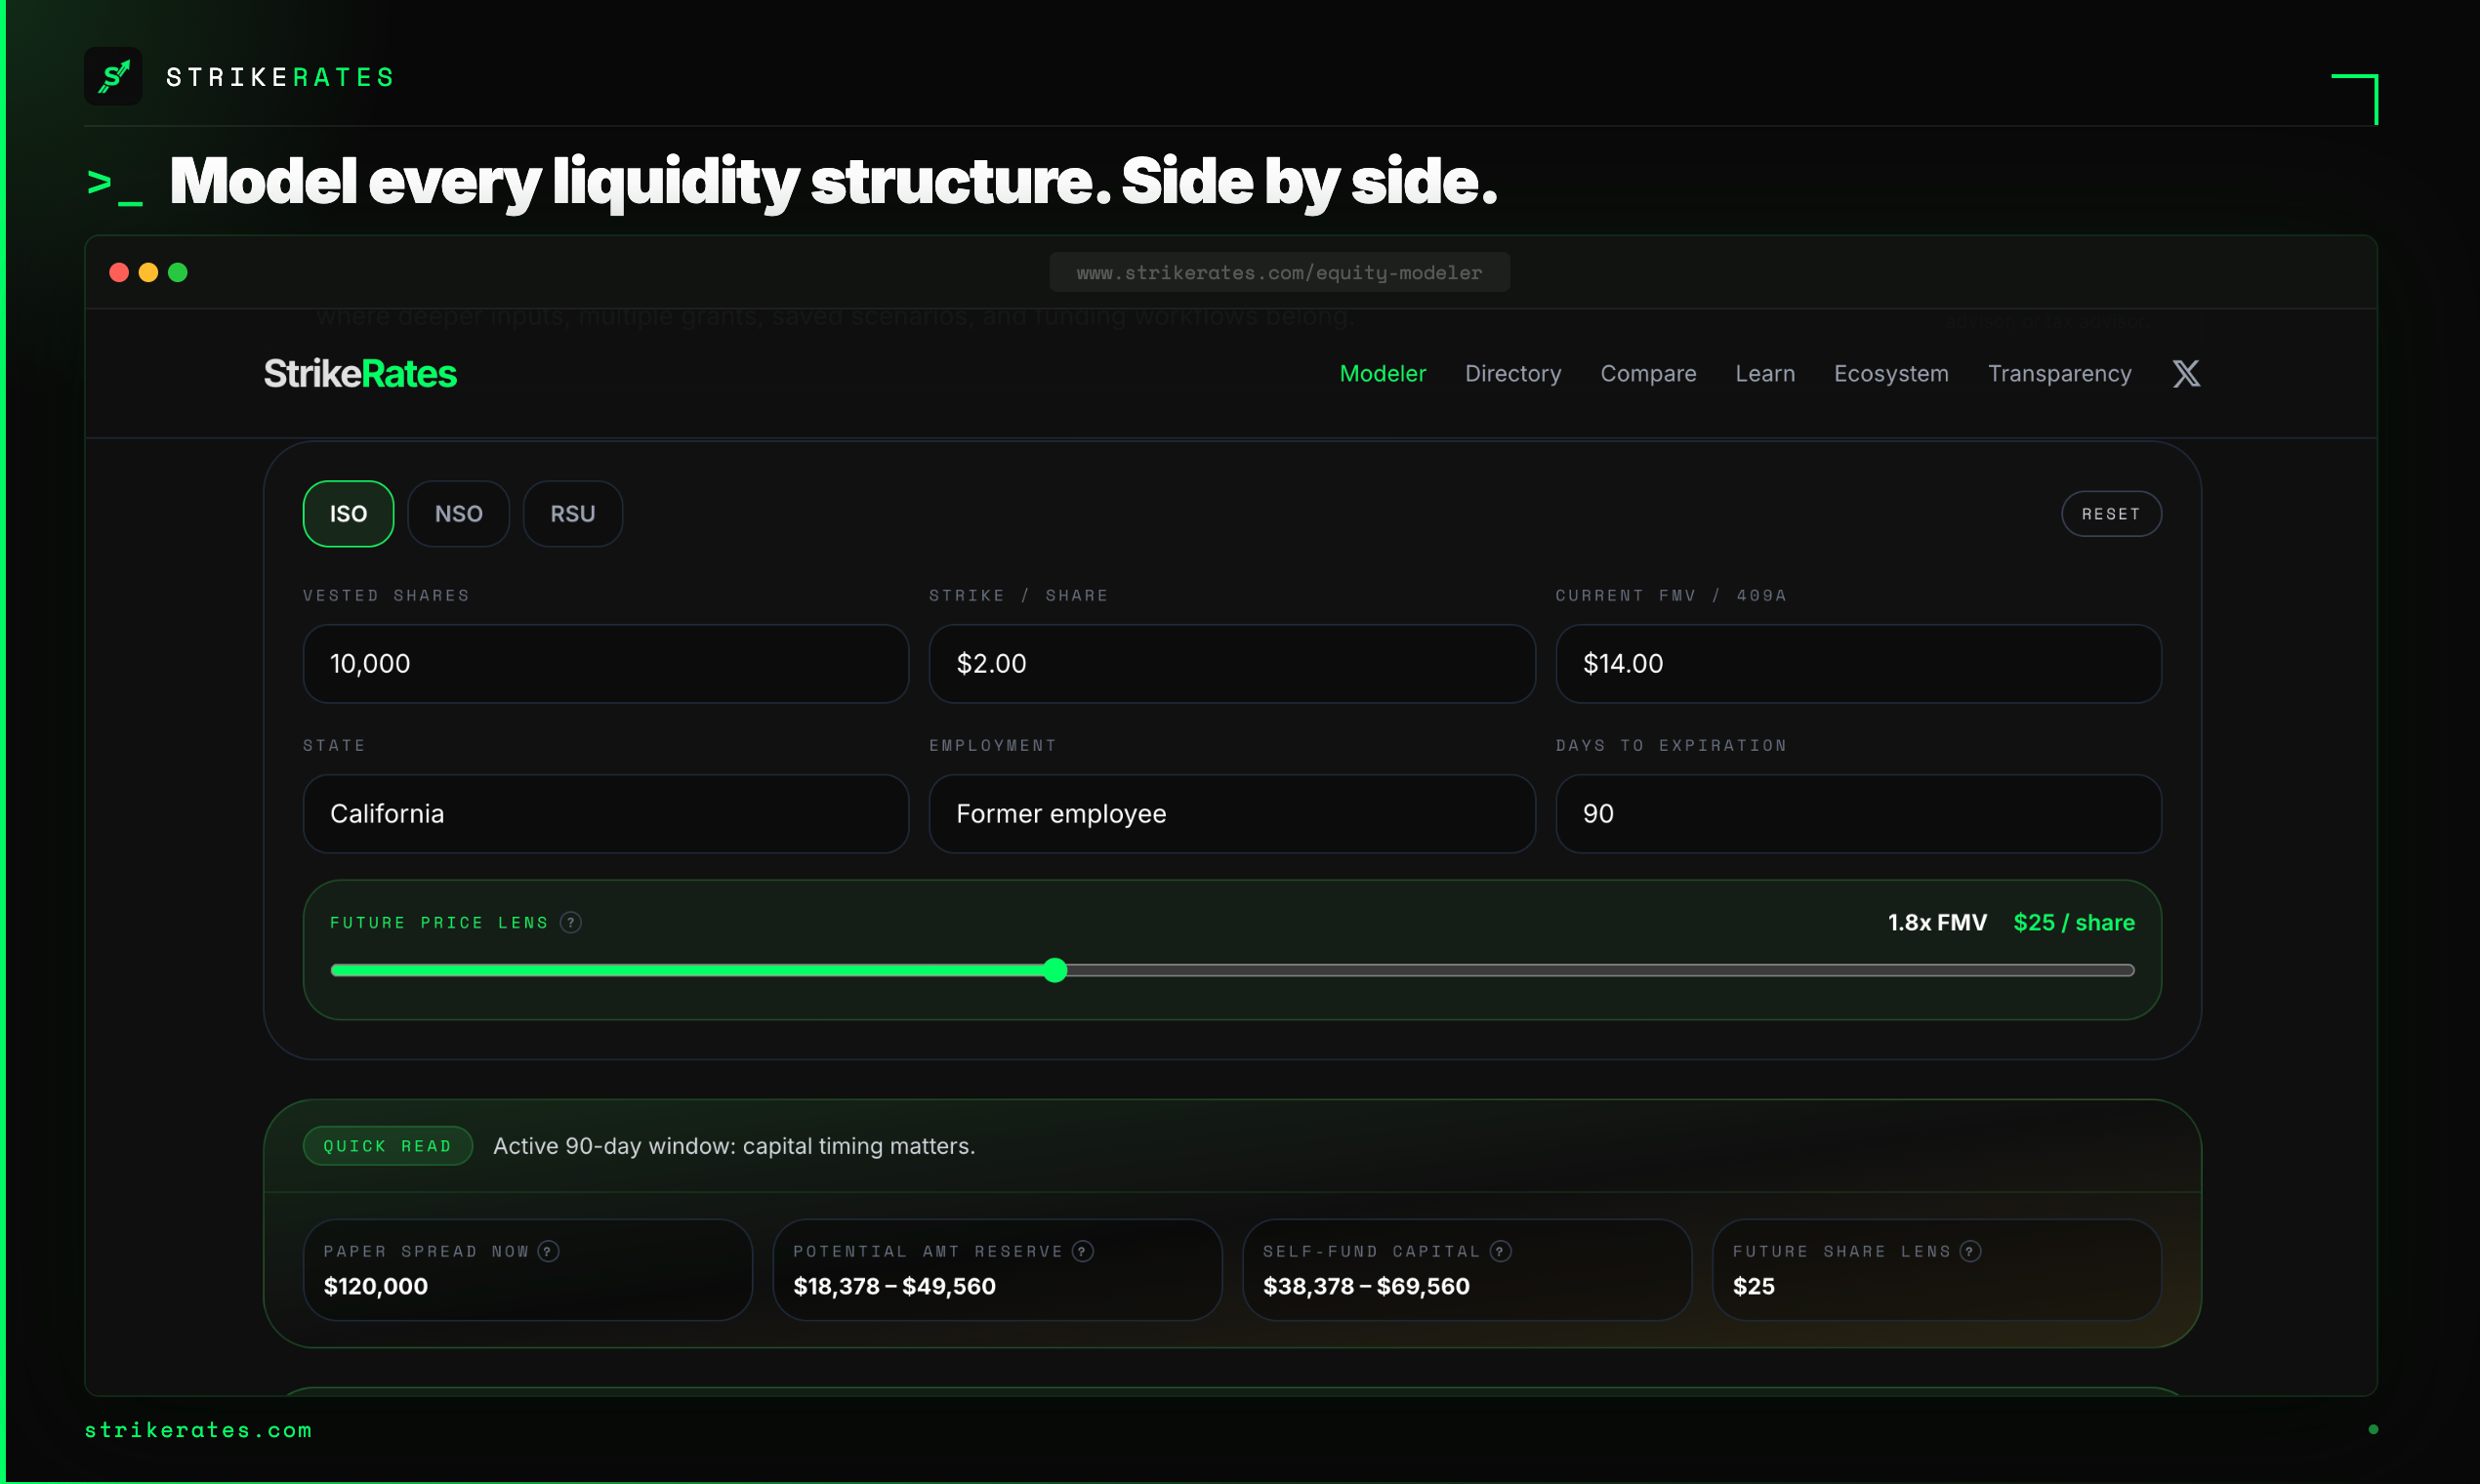This screenshot has width=2480, height=1484.
Task: Open Employment dropdown showing Former employee
Action: click(1231, 813)
